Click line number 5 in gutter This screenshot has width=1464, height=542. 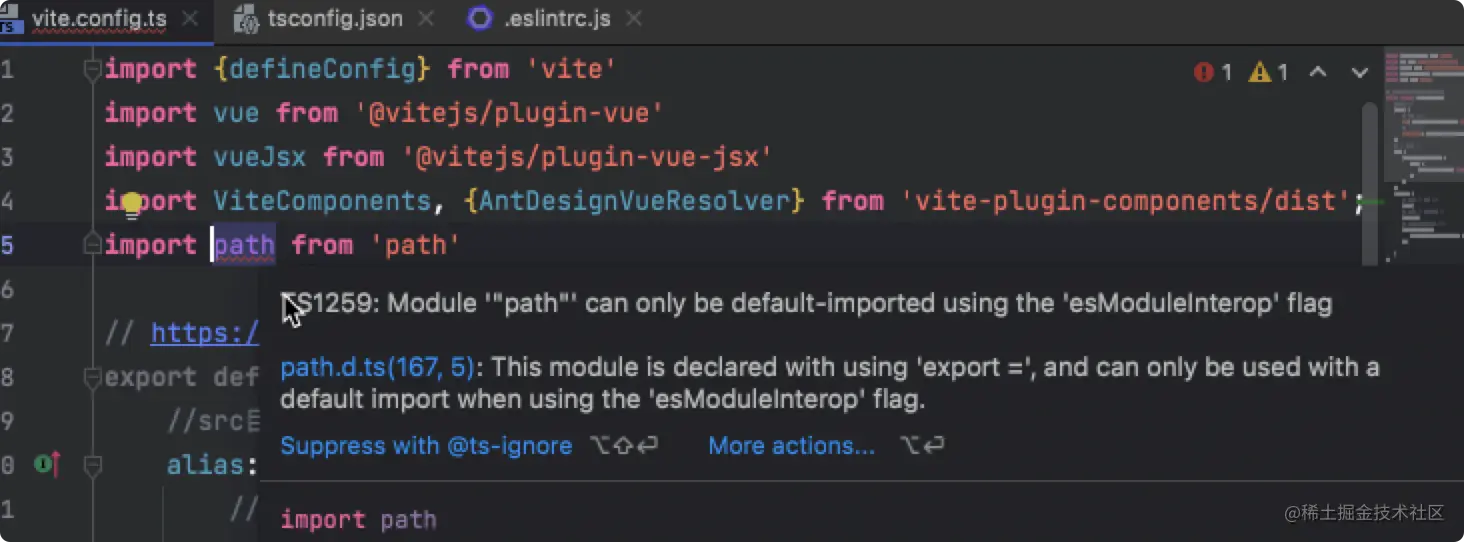click(x=7, y=245)
